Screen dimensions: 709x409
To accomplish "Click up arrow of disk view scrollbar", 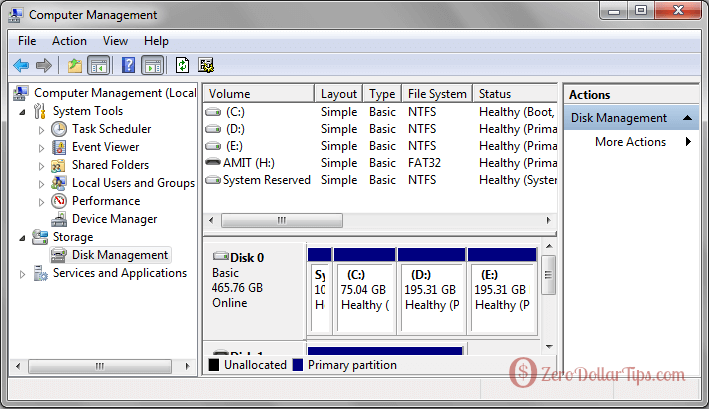I will pyautogui.click(x=549, y=246).
